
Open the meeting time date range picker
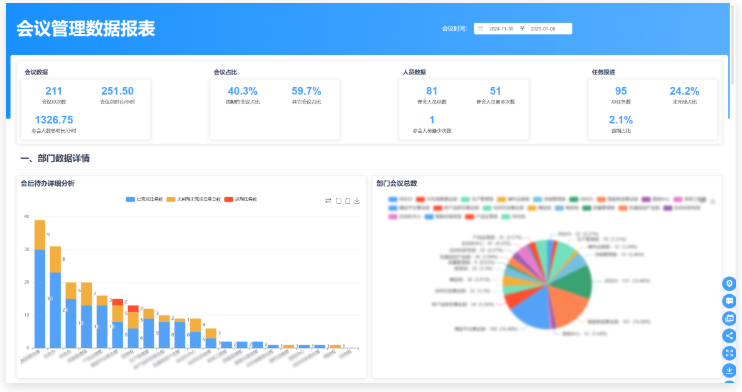point(523,29)
